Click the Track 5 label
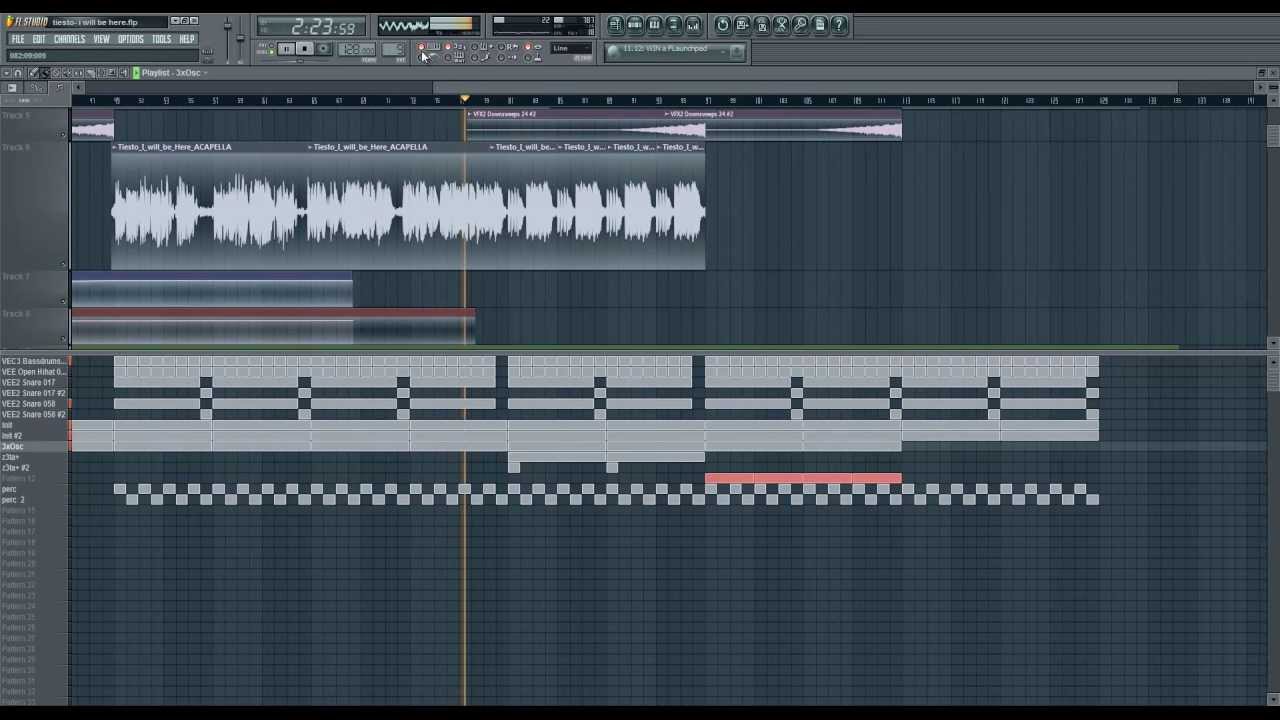The height and width of the screenshot is (720, 1280). 16,116
